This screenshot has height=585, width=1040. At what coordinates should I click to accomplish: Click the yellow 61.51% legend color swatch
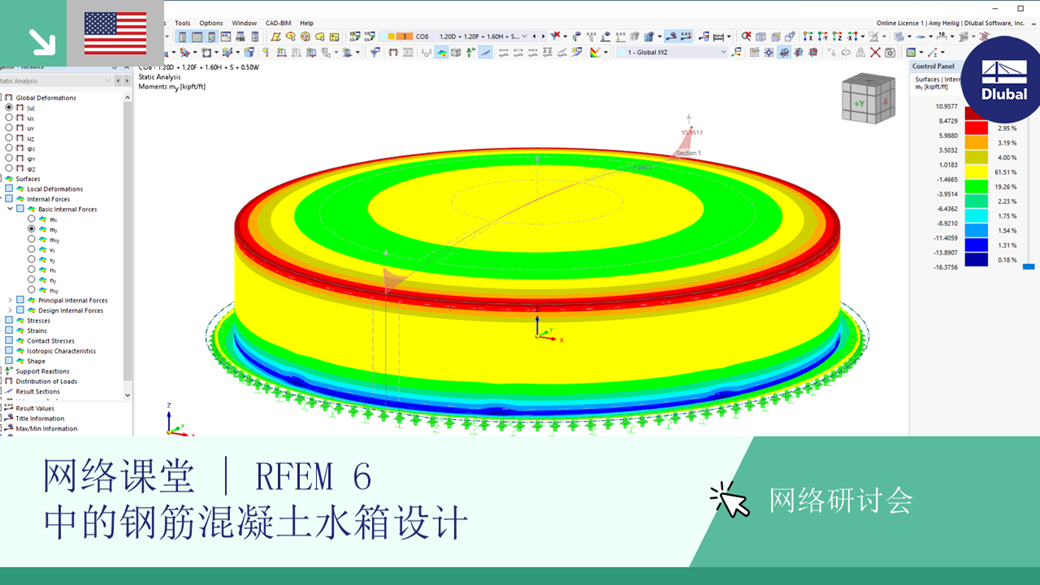(976, 172)
